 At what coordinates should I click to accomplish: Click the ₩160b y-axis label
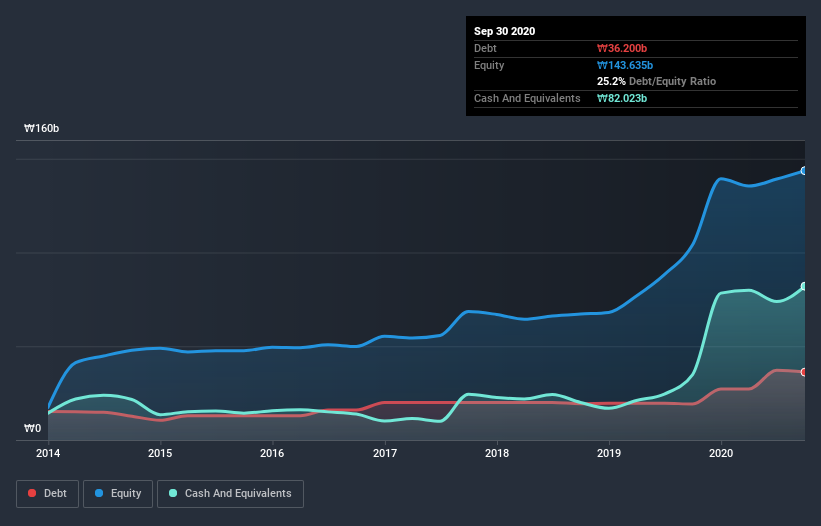click(x=41, y=128)
